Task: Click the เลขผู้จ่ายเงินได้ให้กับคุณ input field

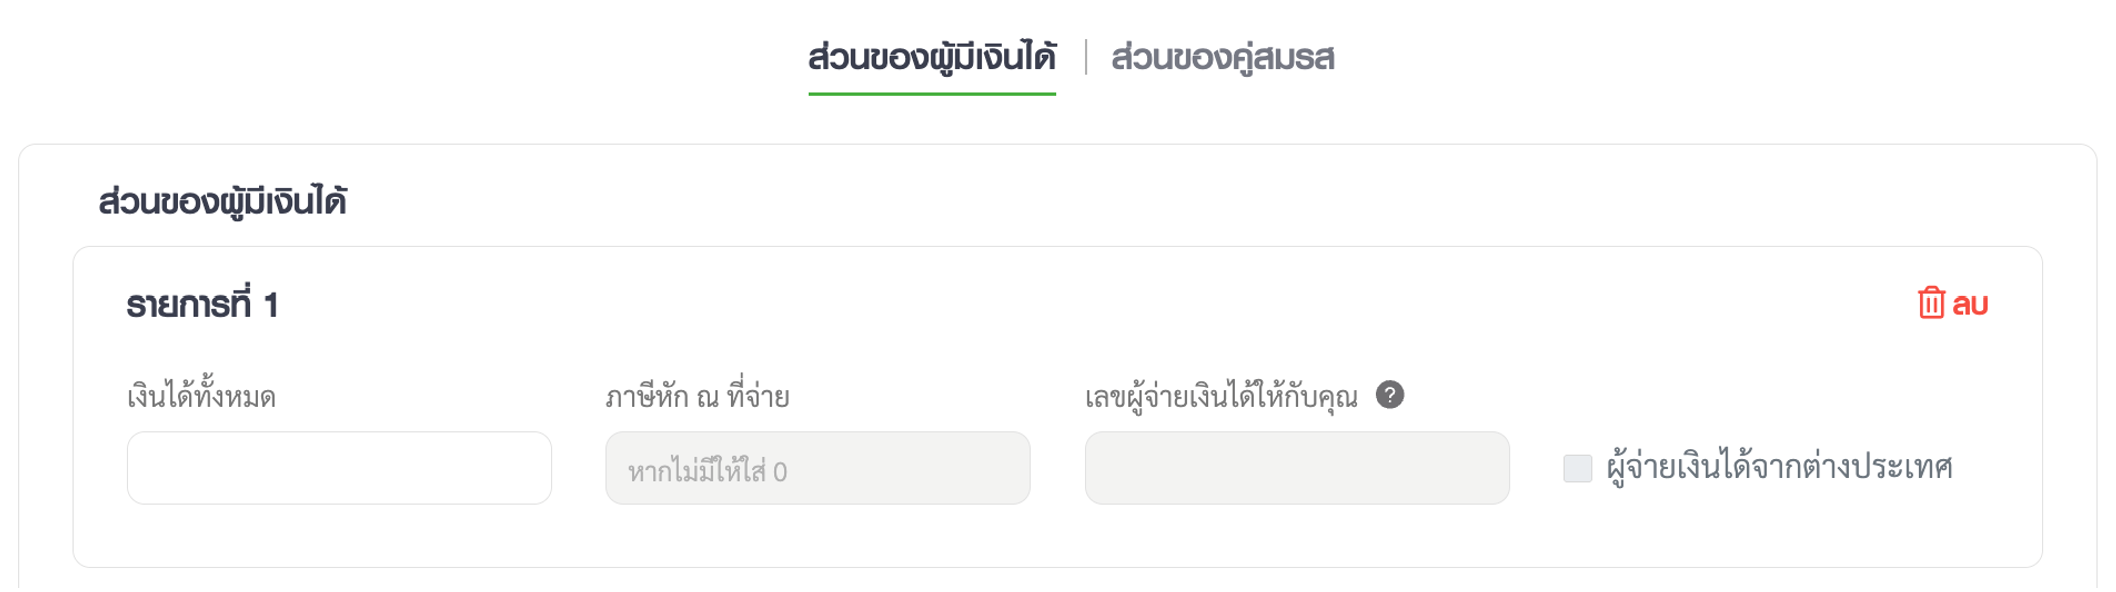Action: 1296,468
